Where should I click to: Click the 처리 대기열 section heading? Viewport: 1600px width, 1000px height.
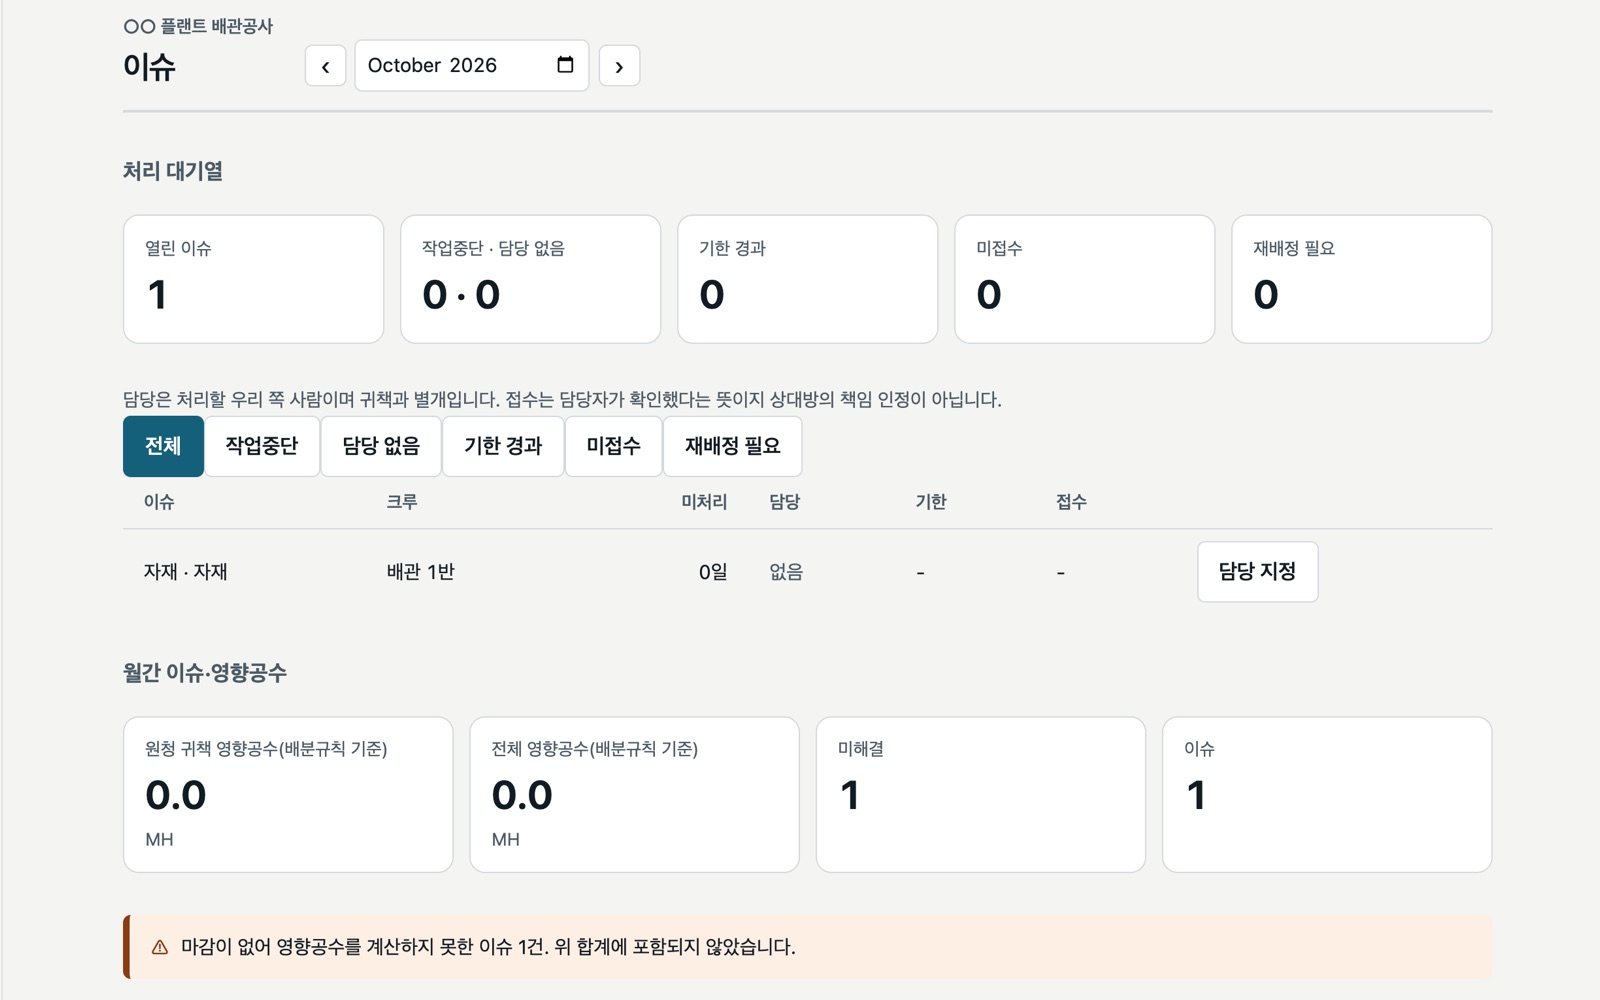pos(173,171)
